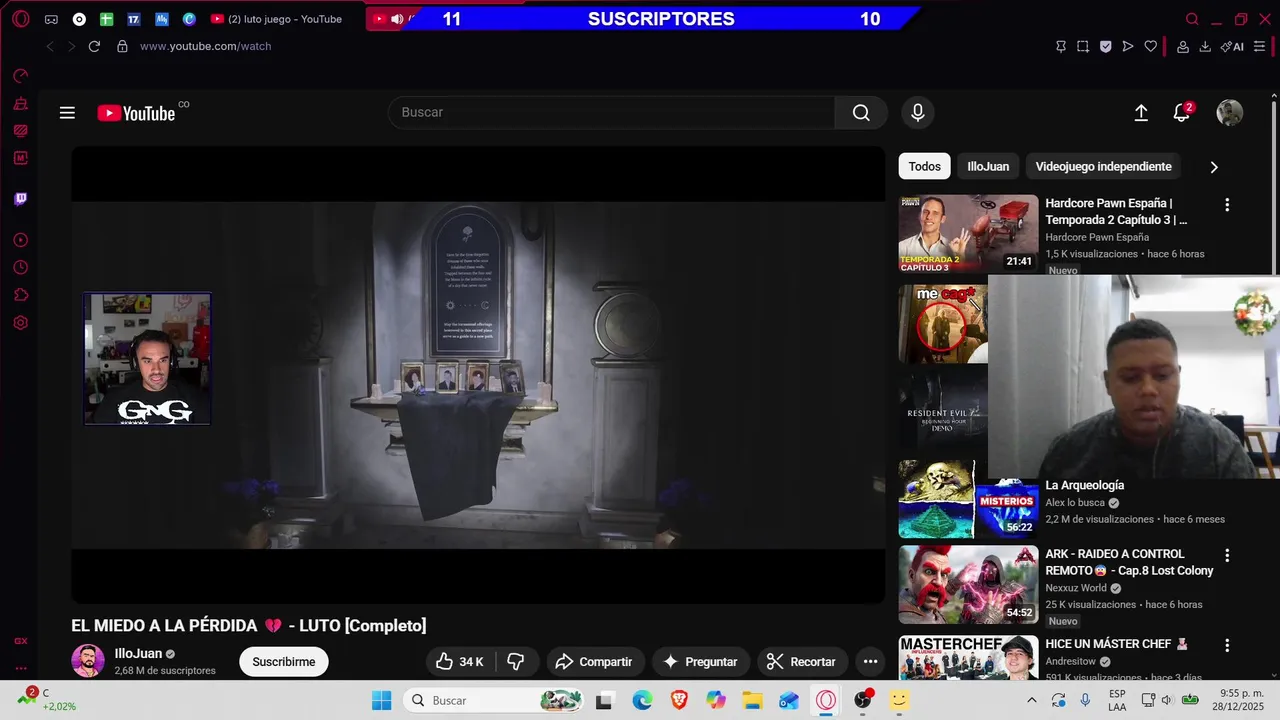Open options for ARK Raideo video

pyautogui.click(x=1227, y=555)
